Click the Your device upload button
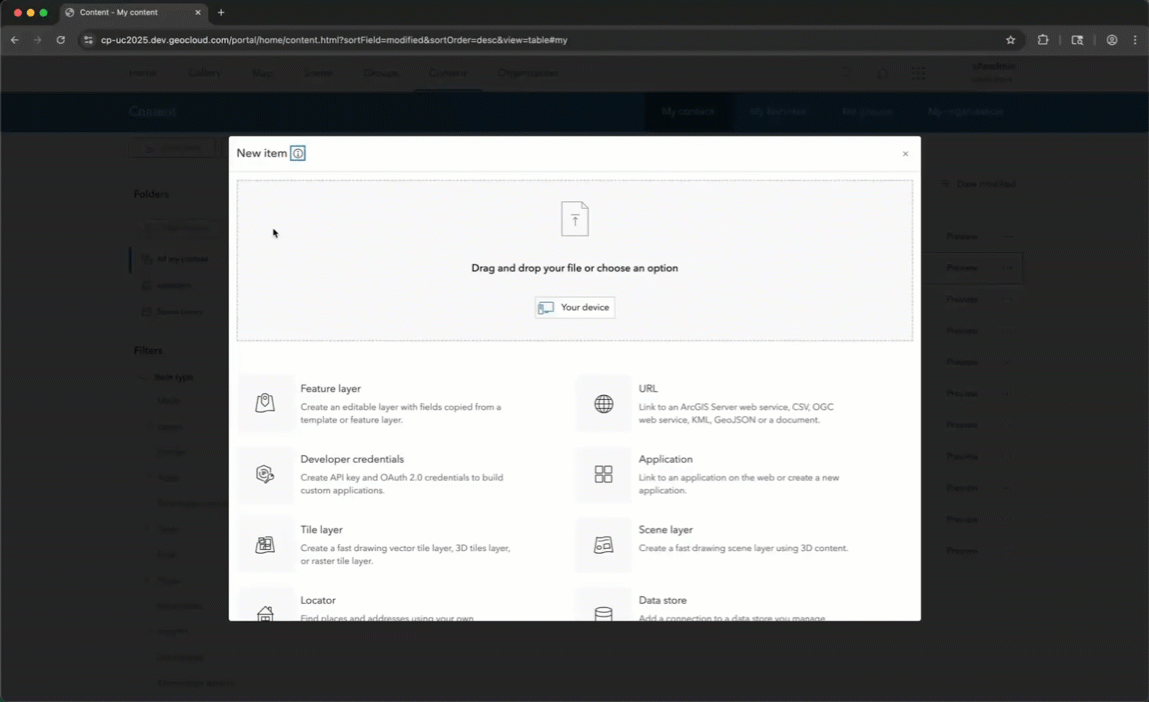The height and width of the screenshot is (702, 1149). click(574, 307)
